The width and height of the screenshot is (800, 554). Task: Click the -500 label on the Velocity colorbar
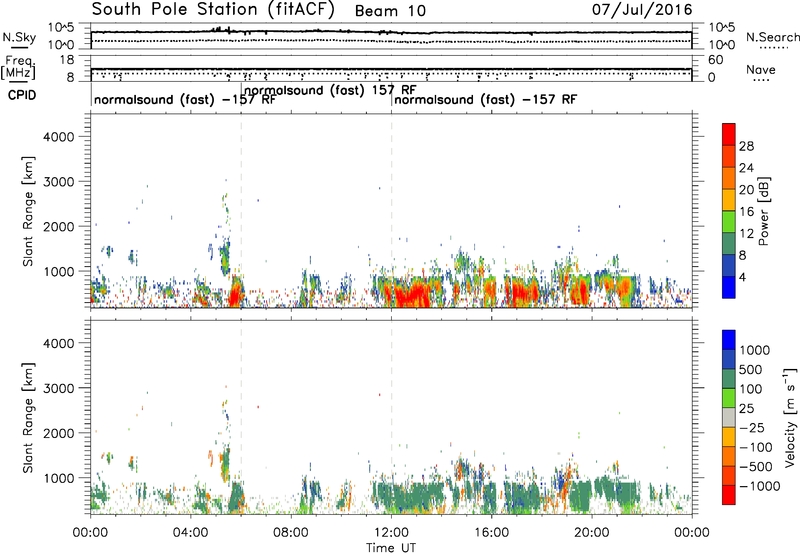tap(756, 467)
